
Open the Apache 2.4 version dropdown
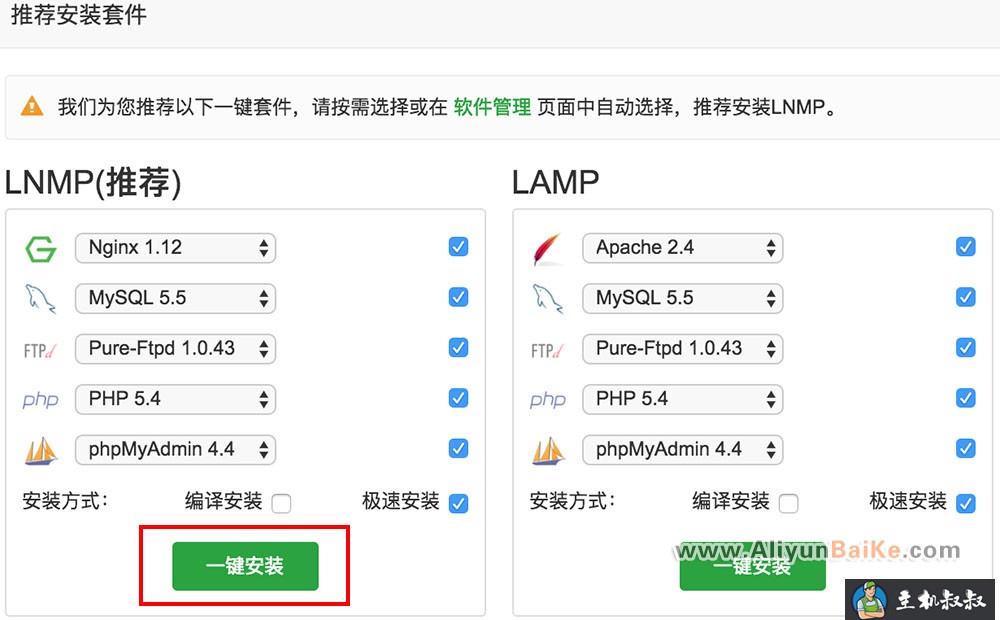(682, 247)
